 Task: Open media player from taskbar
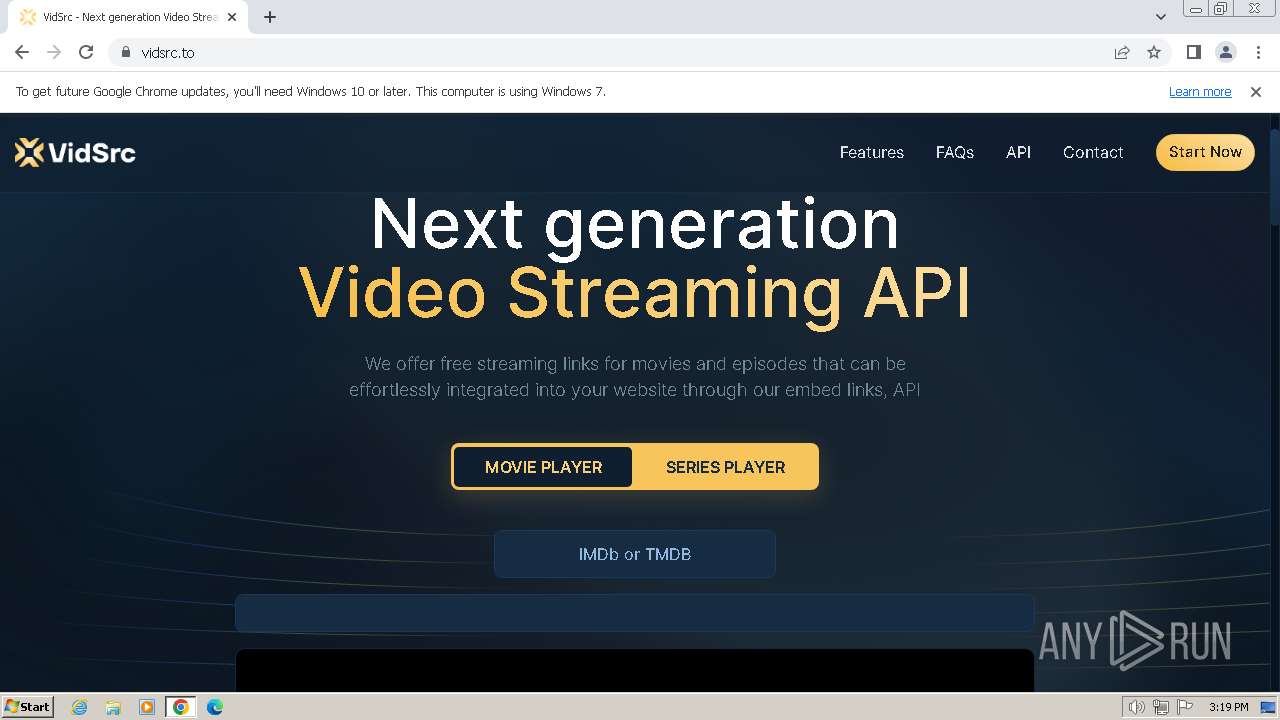coord(147,707)
